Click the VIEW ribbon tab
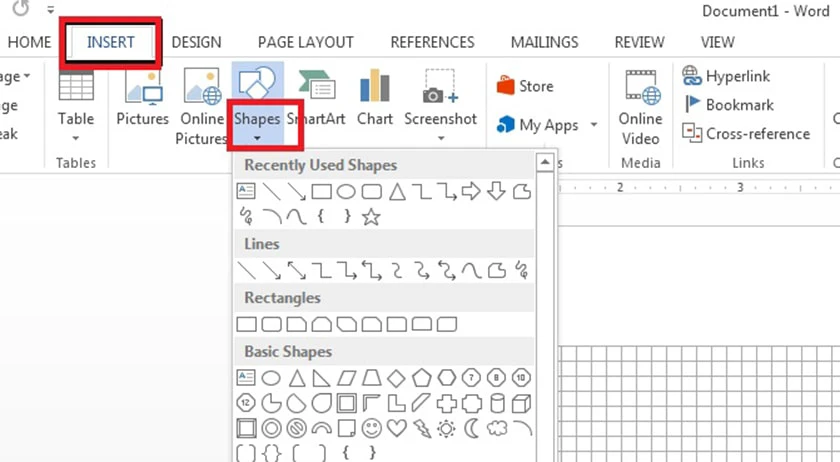 [x=717, y=42]
